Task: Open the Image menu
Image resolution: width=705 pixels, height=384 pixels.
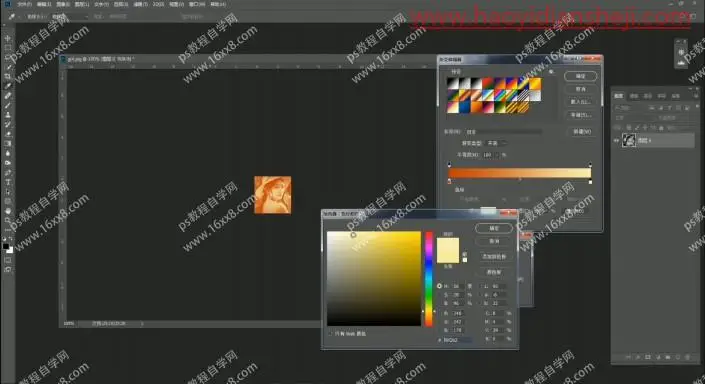Action: (63, 4)
